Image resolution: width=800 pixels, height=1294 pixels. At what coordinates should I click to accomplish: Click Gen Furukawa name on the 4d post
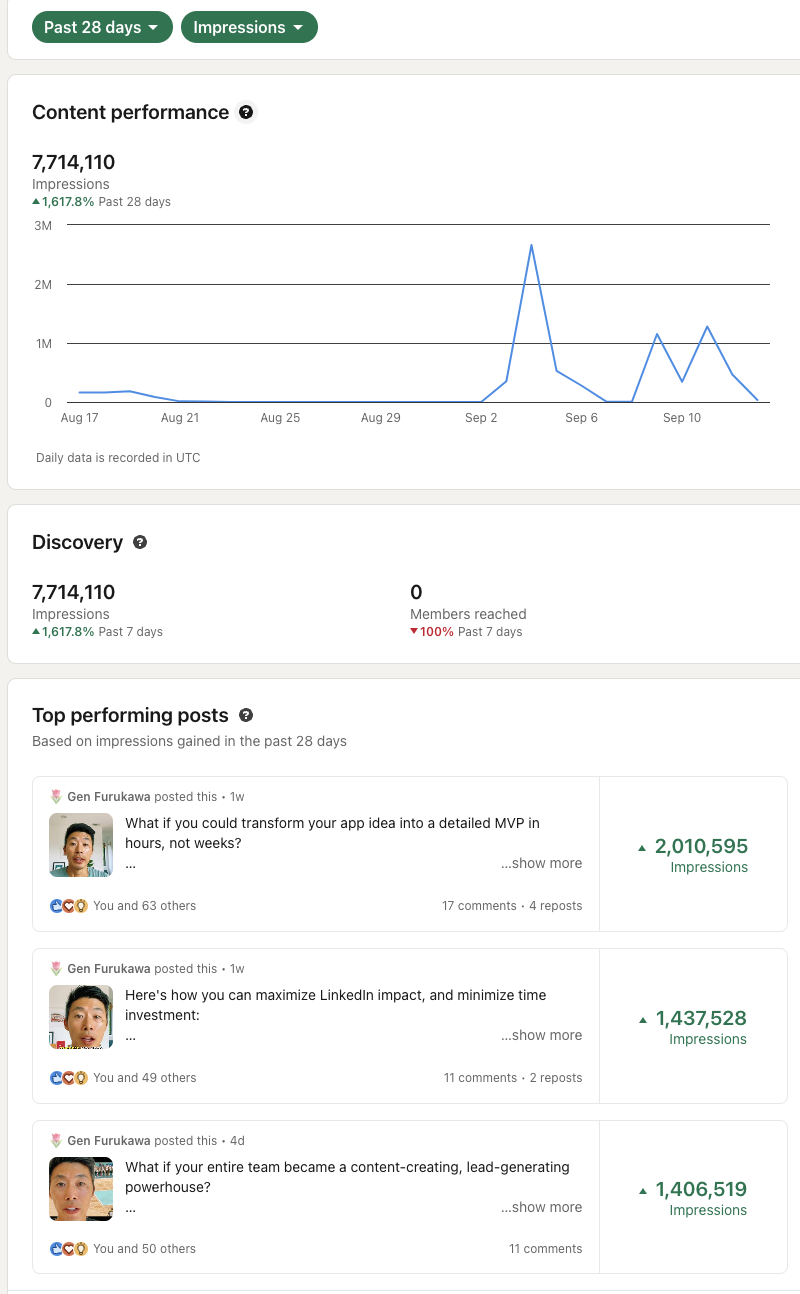point(109,1141)
